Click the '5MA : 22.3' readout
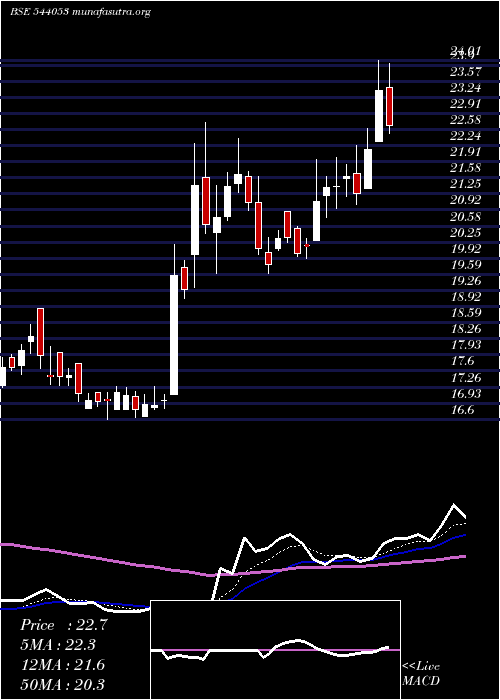The height and width of the screenshot is (700, 500). click(58, 645)
